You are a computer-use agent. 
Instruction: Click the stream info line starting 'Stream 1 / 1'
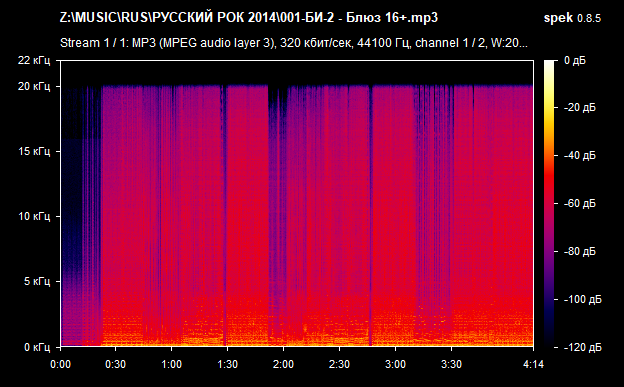click(294, 43)
